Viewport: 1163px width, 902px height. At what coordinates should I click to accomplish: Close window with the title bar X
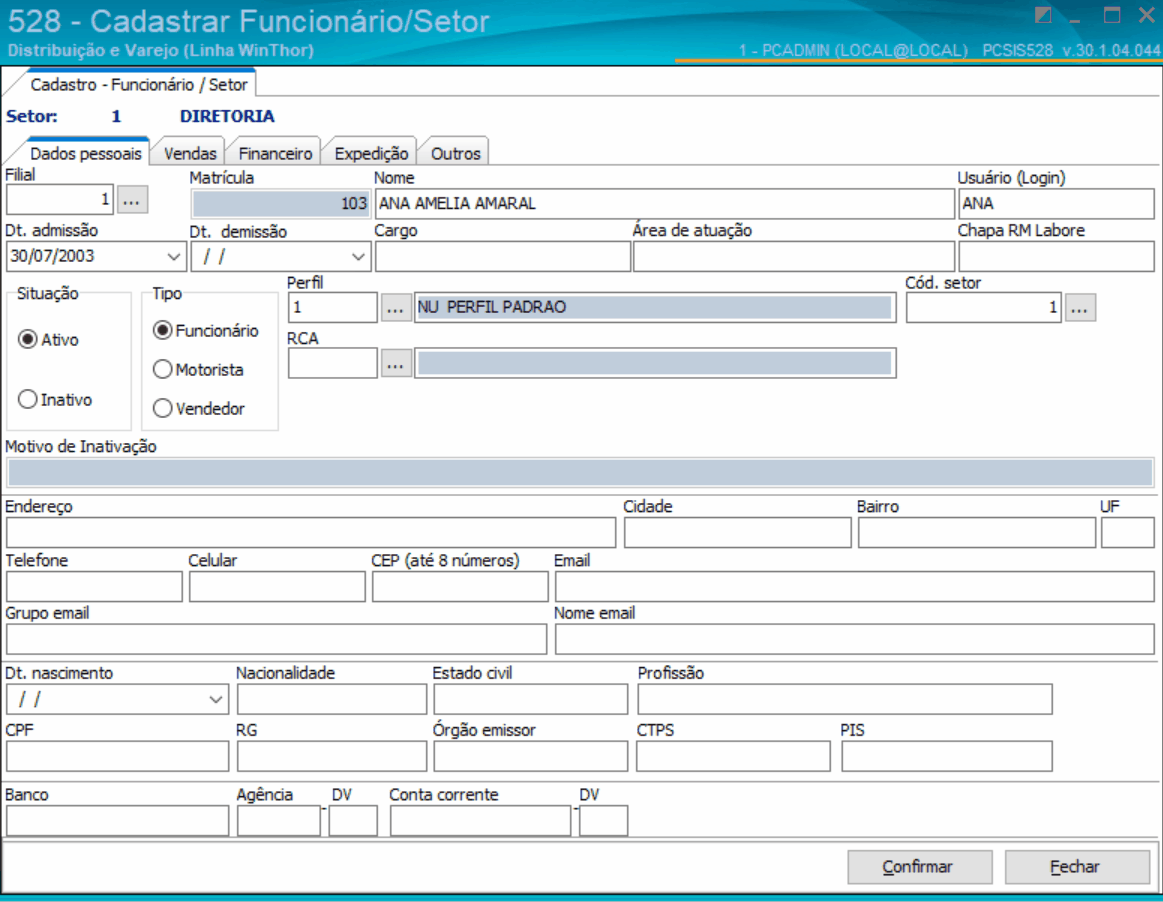click(1146, 16)
